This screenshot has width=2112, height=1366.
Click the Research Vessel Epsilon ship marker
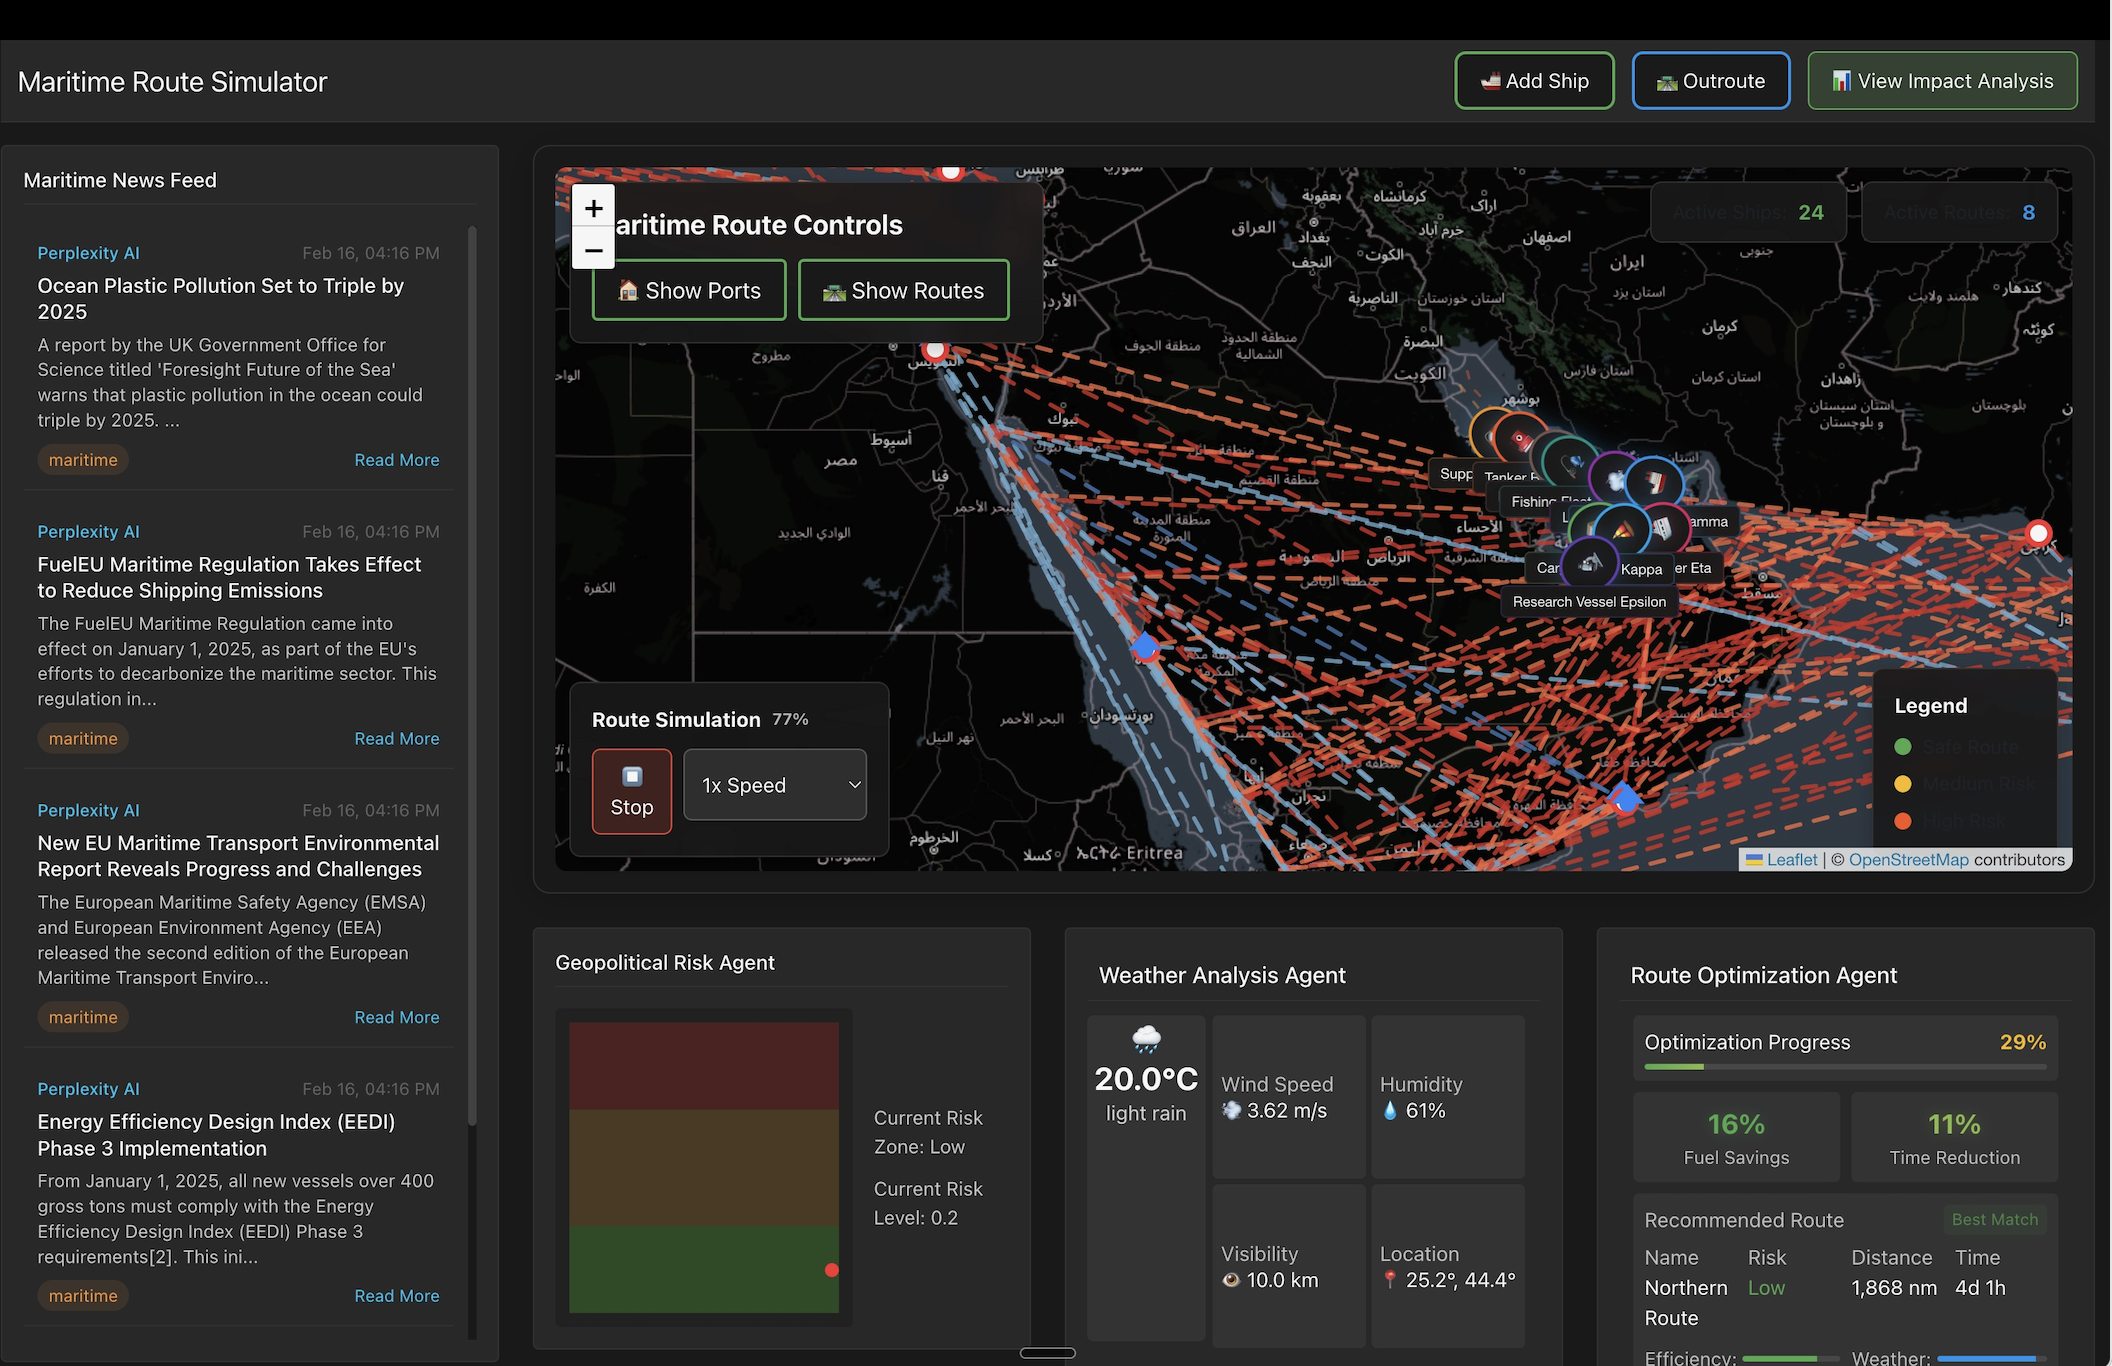[x=1589, y=565]
